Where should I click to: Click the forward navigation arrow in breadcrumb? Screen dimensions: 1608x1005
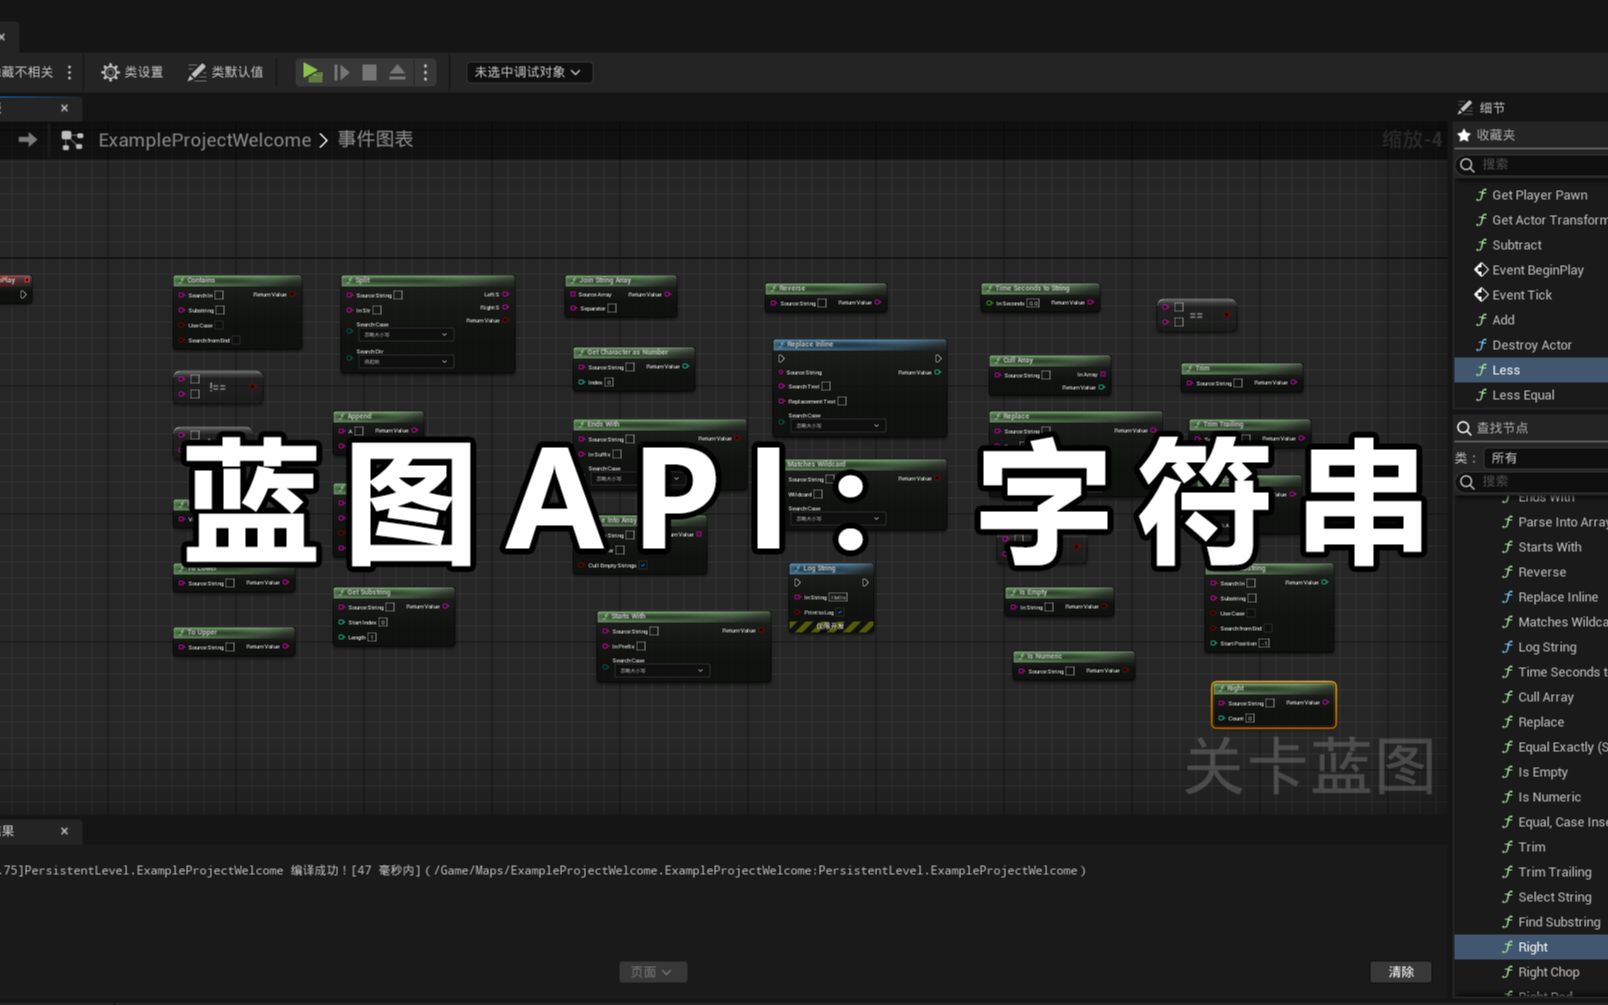[28, 140]
